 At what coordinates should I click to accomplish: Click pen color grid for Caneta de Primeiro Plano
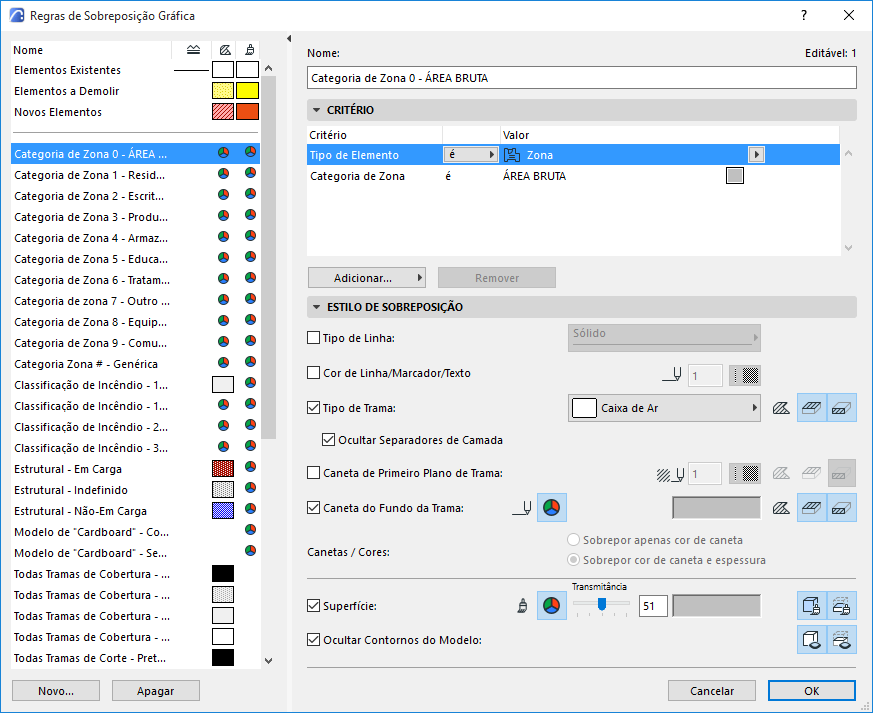coord(745,474)
